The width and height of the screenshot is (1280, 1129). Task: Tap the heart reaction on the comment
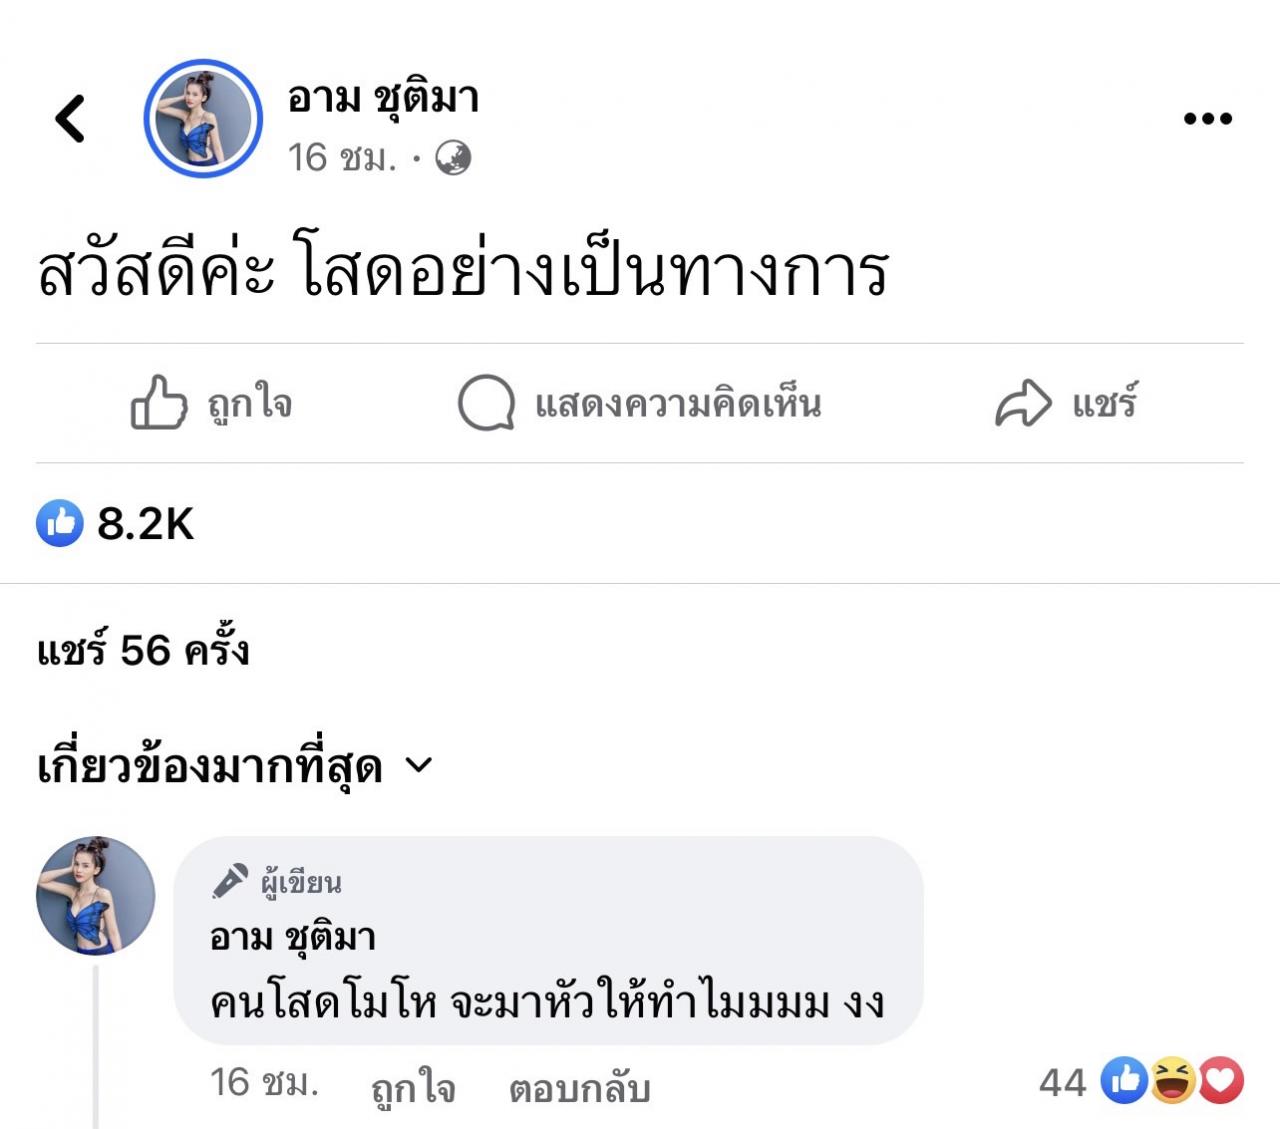[1221, 1081]
